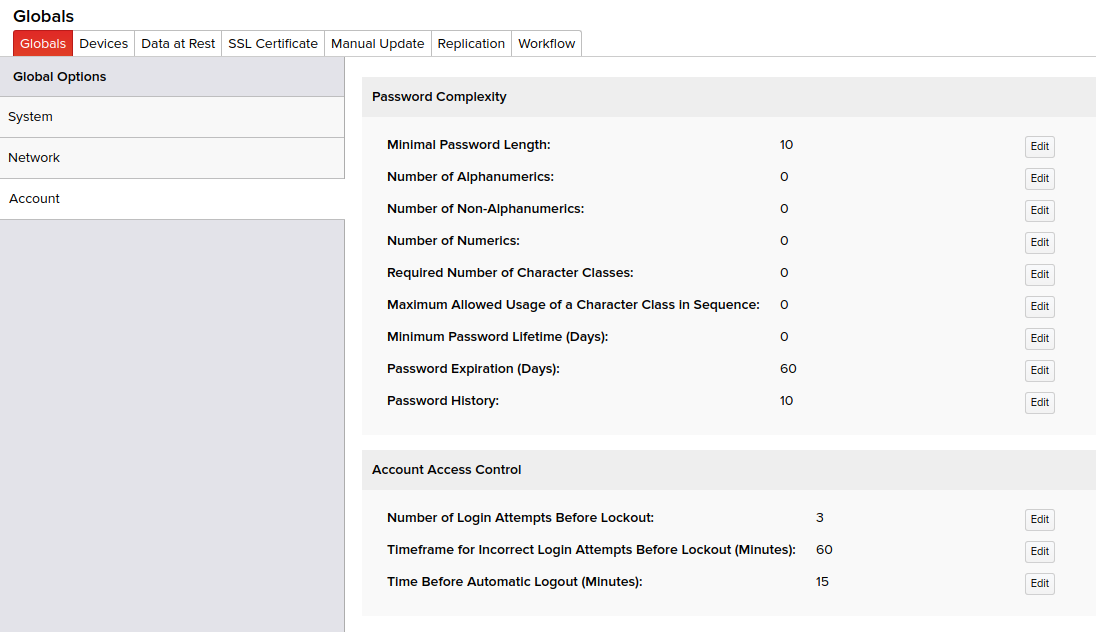Edit Number of Login Attempts Before Lockout
This screenshot has height=632, width=1096.
(x=1039, y=520)
